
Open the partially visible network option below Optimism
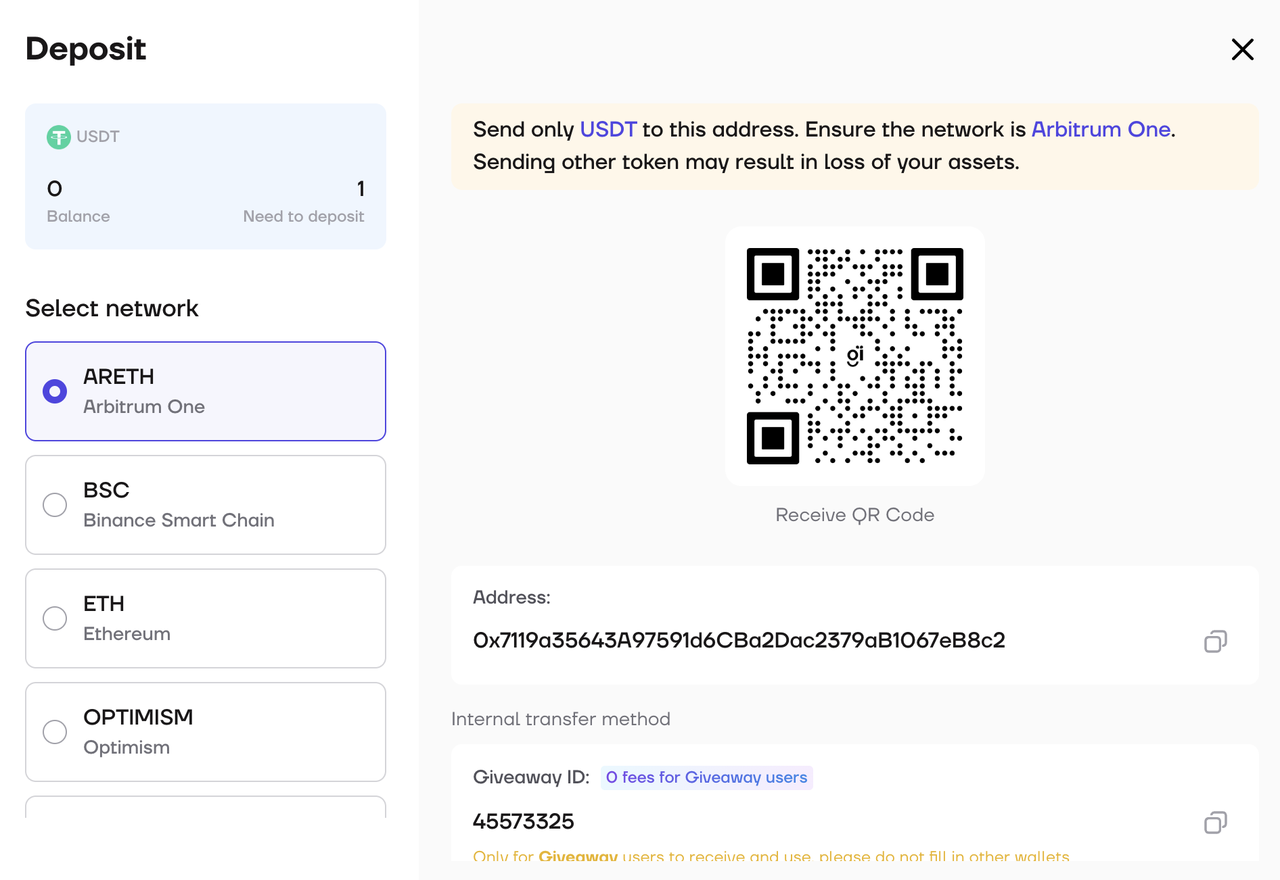pos(205,807)
